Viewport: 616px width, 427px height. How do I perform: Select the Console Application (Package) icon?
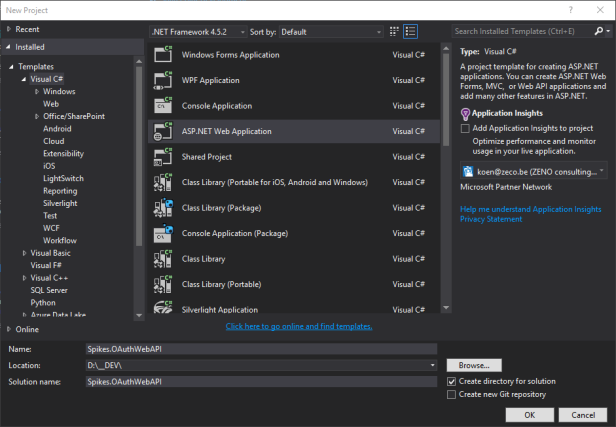tap(163, 233)
